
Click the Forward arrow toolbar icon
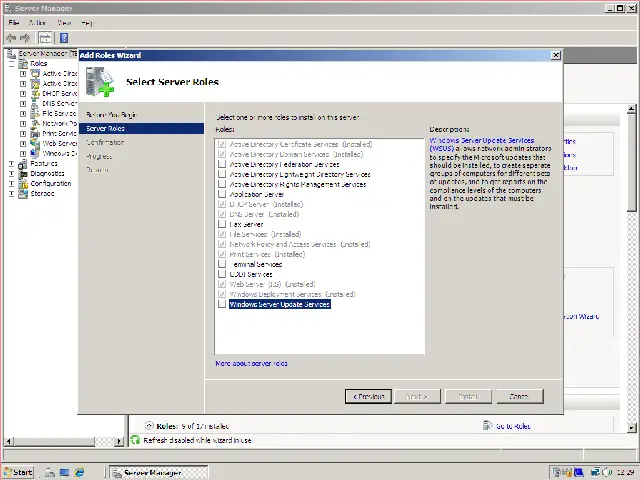coord(25,38)
